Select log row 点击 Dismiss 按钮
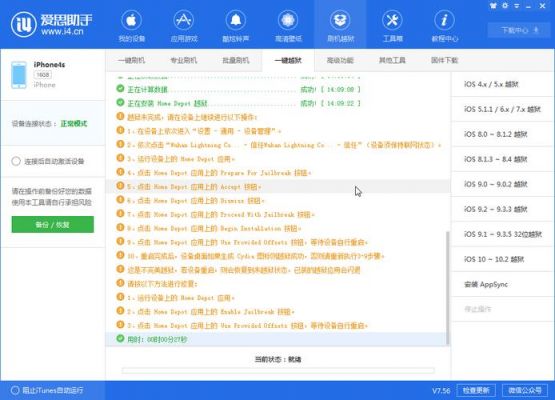This screenshot has width=555, height=400. (278, 200)
